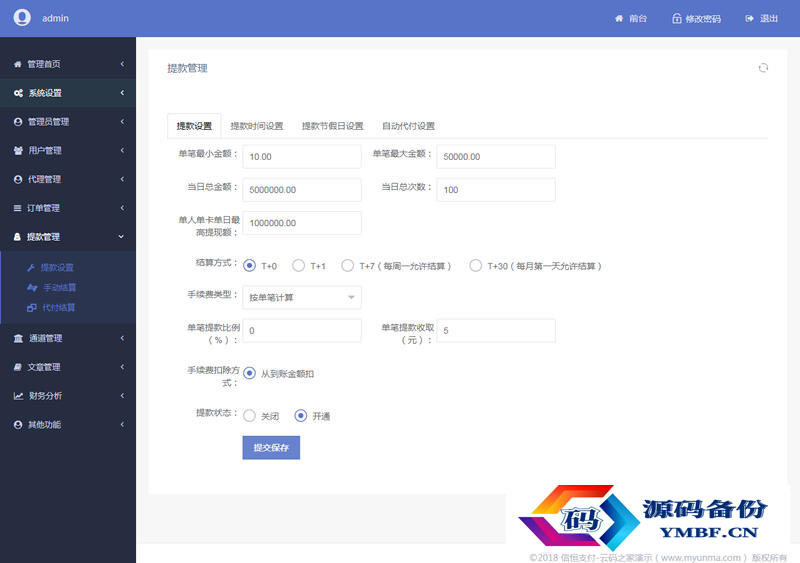Screen dimensions: 800x563
Task: Click the person icon for 管理员管理
Action: coord(18,122)
